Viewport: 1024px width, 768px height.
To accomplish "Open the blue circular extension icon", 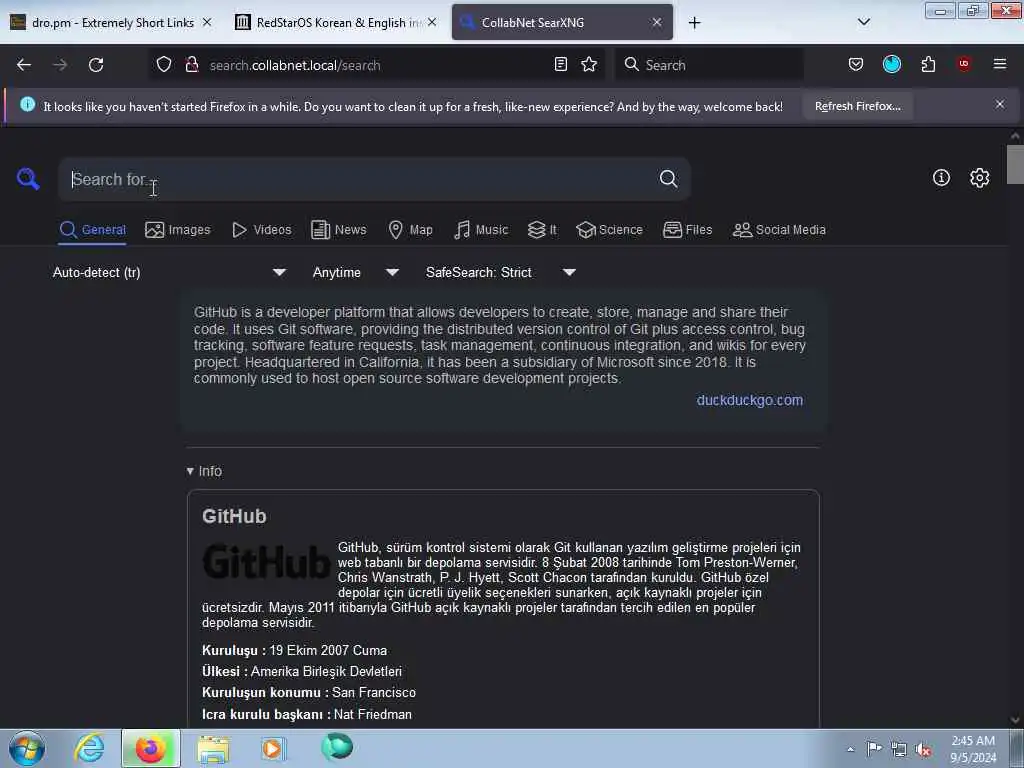I will [891, 64].
